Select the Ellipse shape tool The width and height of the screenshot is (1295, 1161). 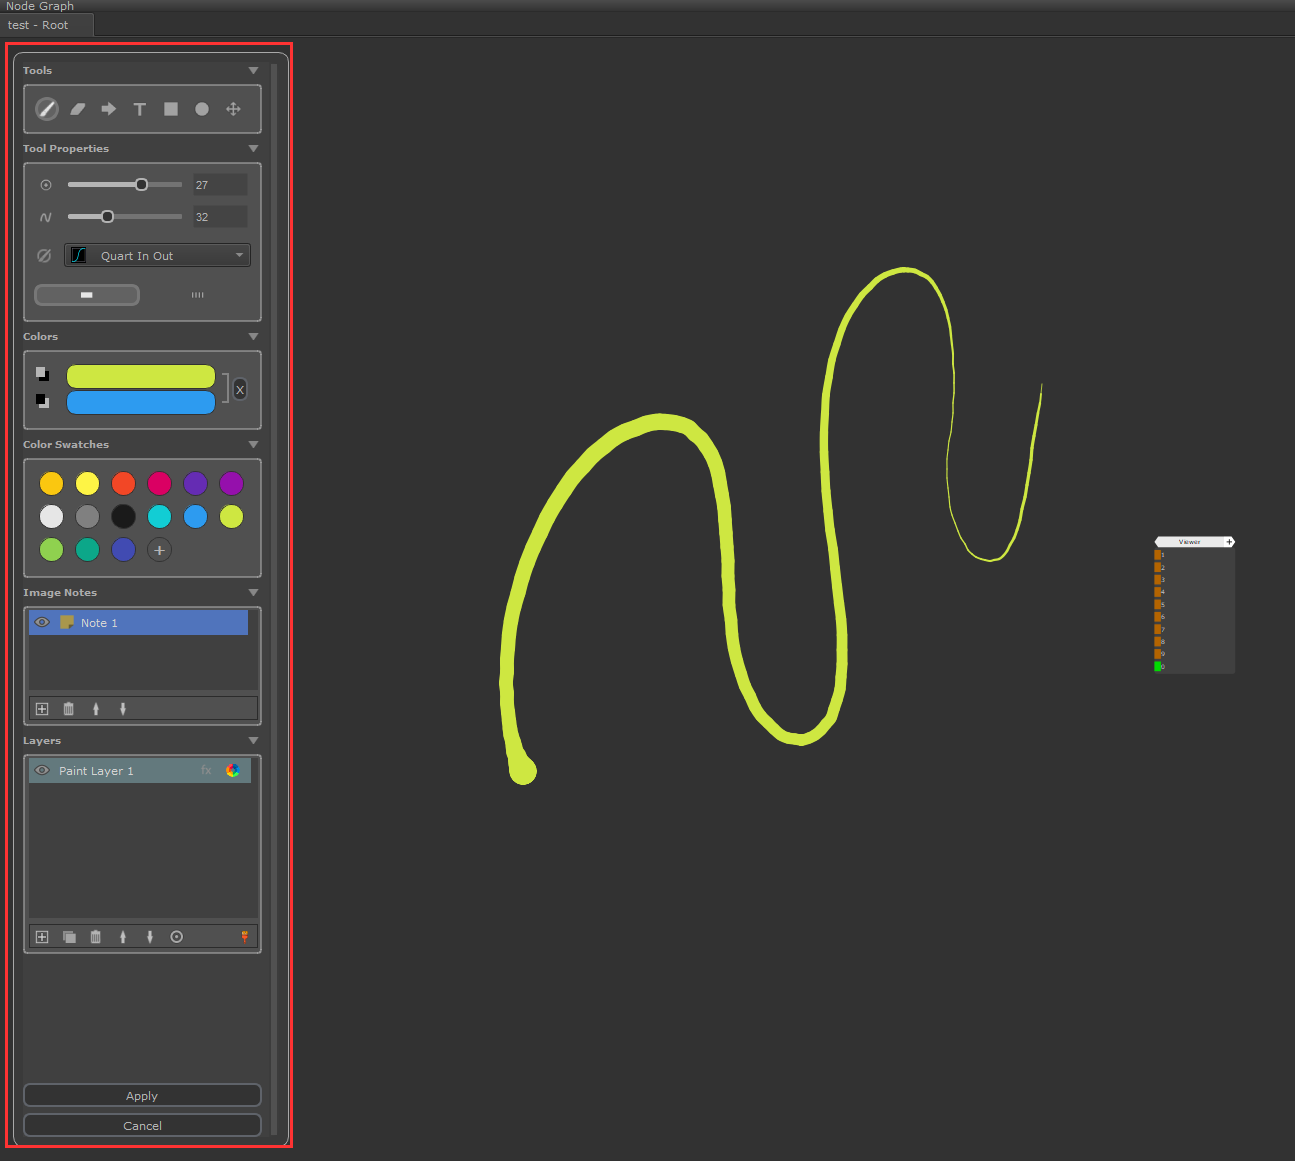pyautogui.click(x=202, y=109)
